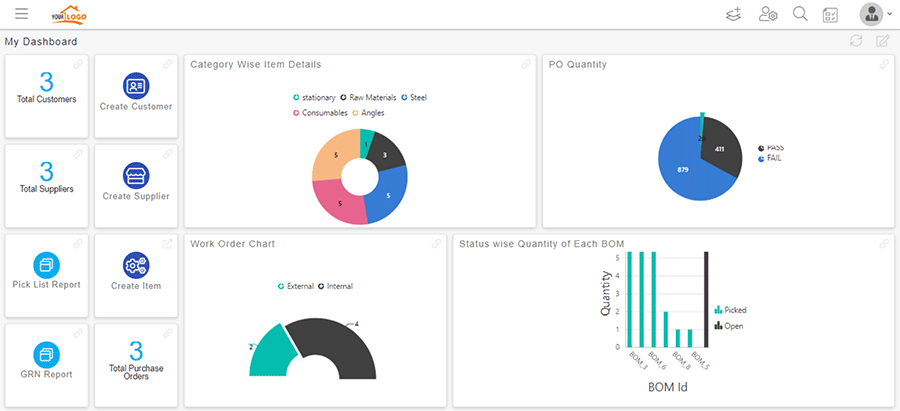Click the link icon on Create Customer card
Viewport: 900px width, 411px height.
pos(168,64)
